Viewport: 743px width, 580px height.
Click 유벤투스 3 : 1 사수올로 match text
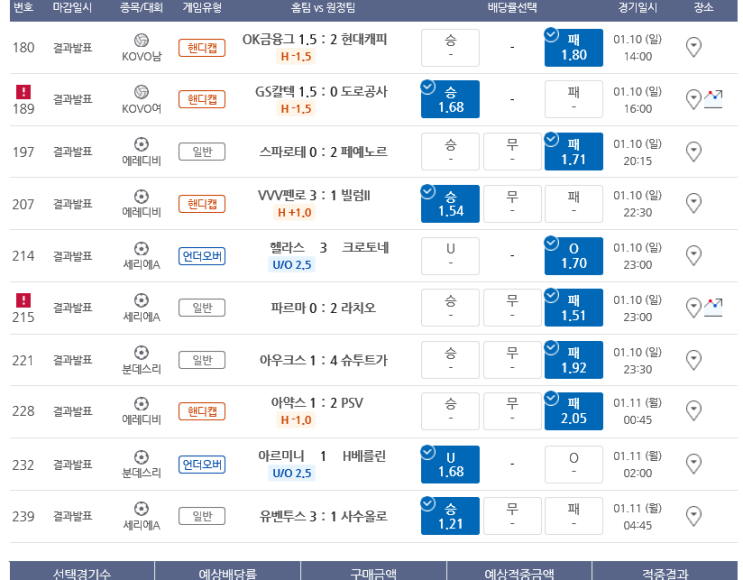pos(323,516)
